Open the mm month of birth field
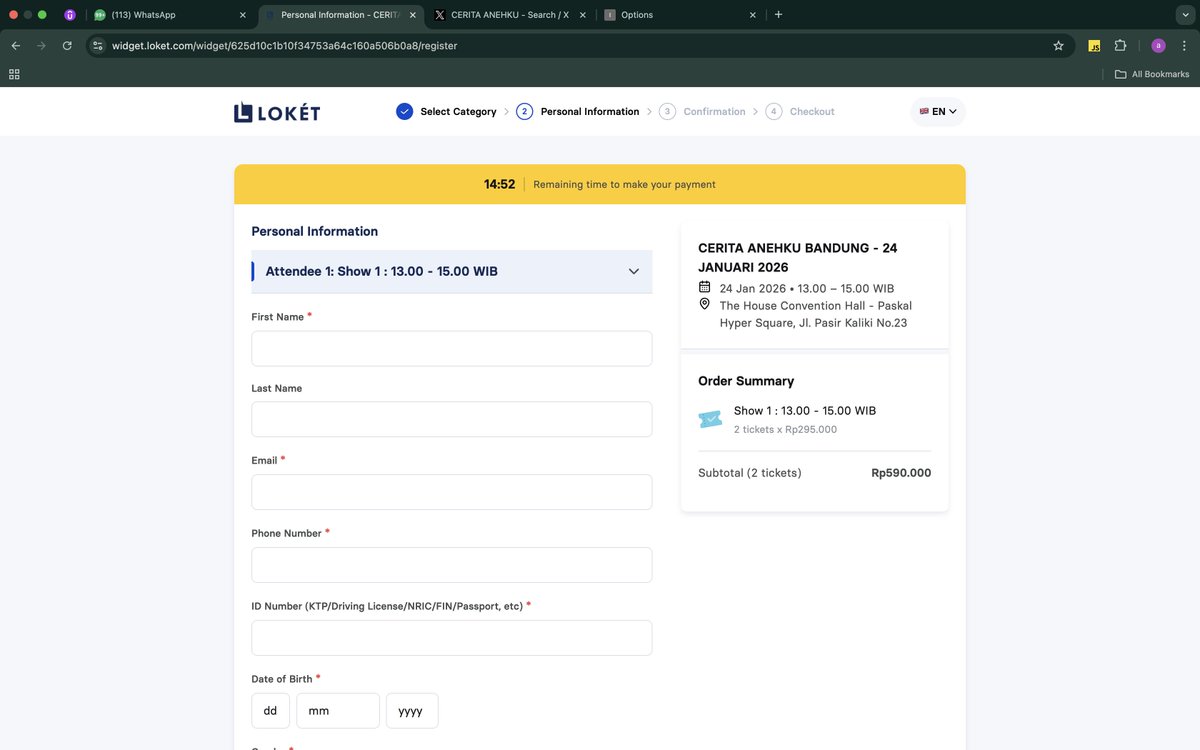1200x750 pixels. pos(338,711)
